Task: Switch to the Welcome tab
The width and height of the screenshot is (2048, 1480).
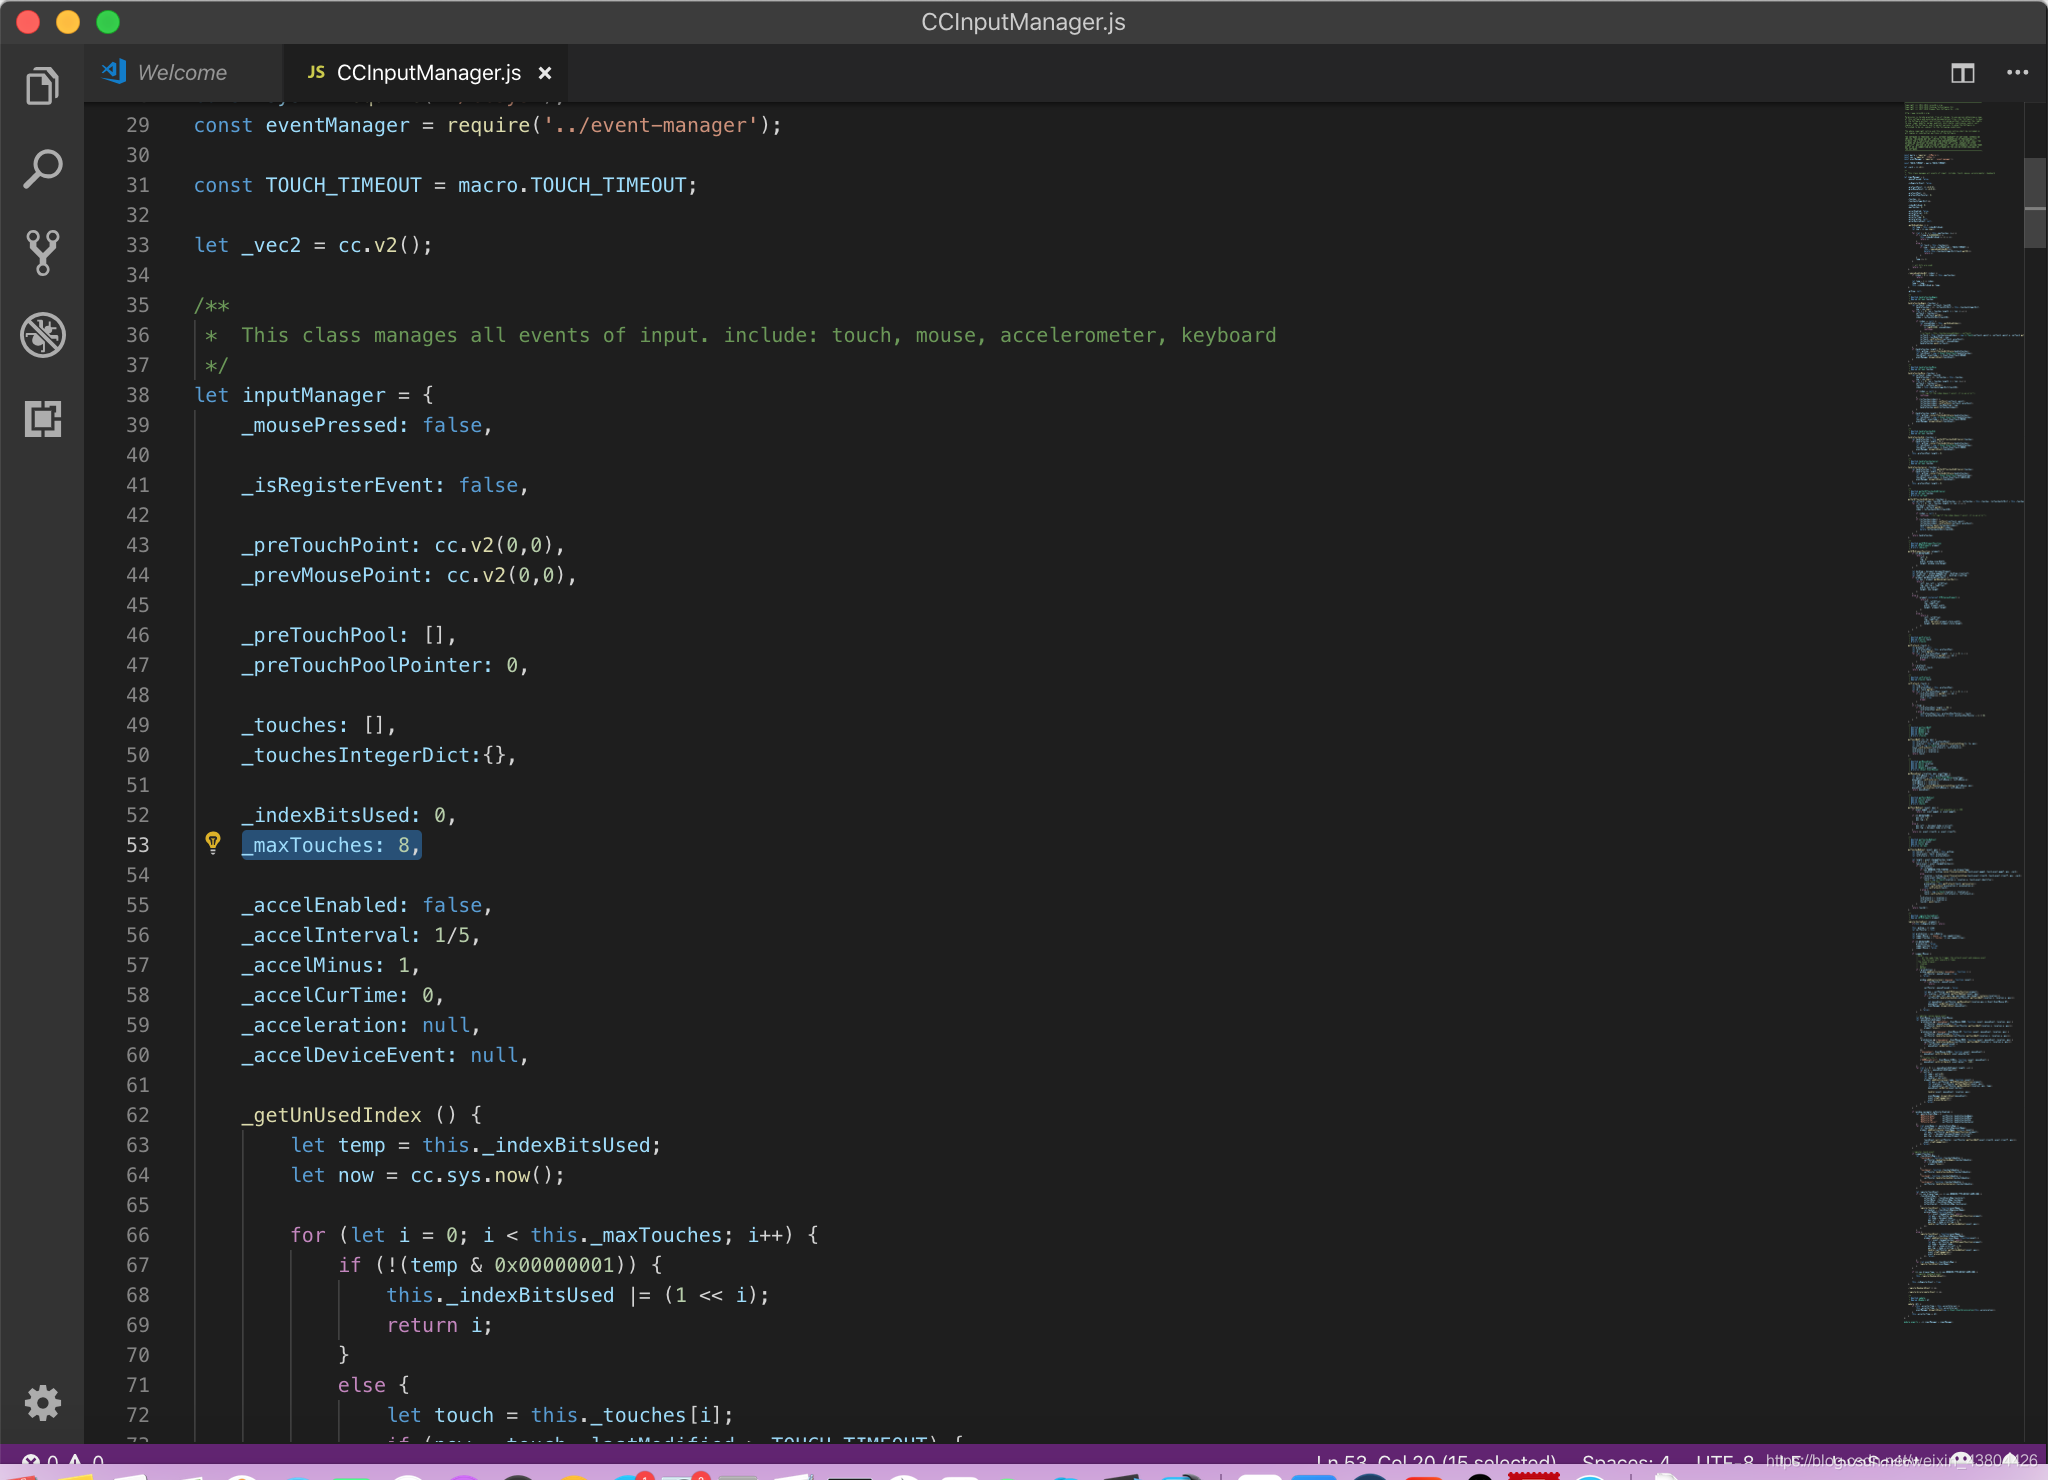Action: pos(182,73)
